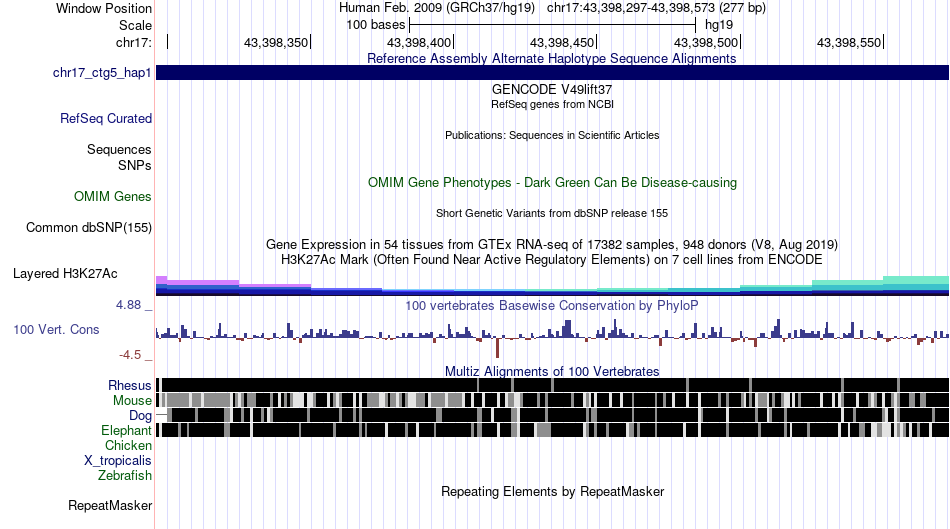Screen dimensions: 950x529
Task: Click the Rhesus alignment block row
Action: point(553,385)
